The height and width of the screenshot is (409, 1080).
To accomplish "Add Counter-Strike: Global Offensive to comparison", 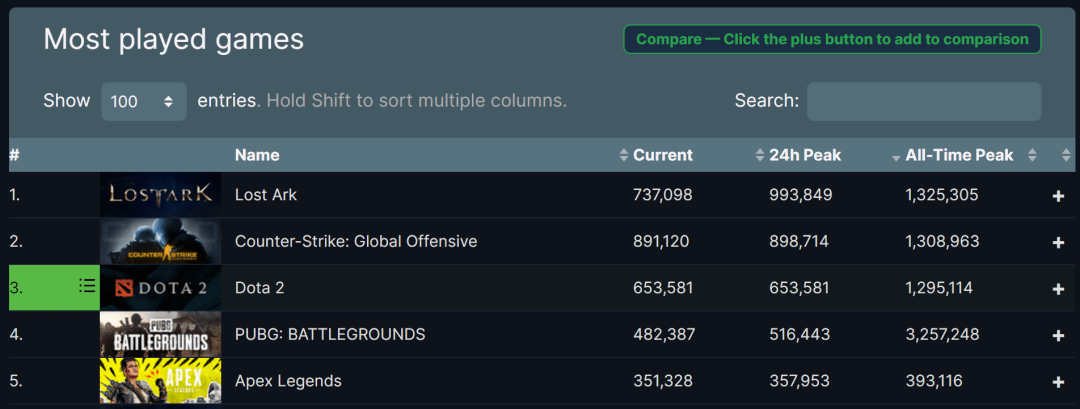I will pos(1058,242).
